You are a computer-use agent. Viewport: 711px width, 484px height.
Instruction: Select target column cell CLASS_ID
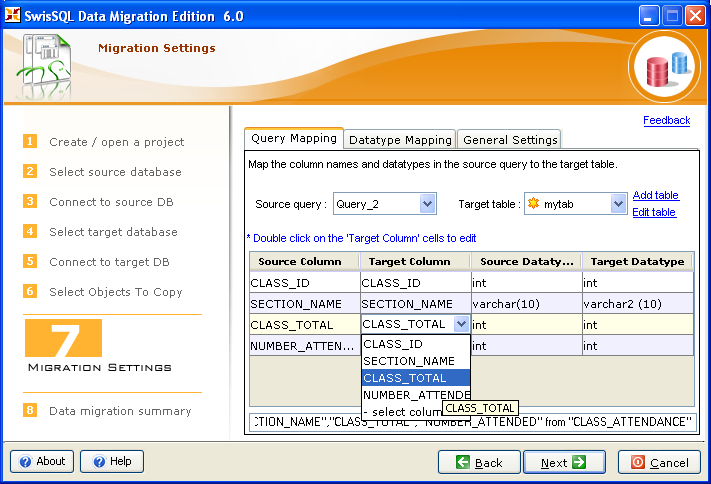click(x=415, y=283)
